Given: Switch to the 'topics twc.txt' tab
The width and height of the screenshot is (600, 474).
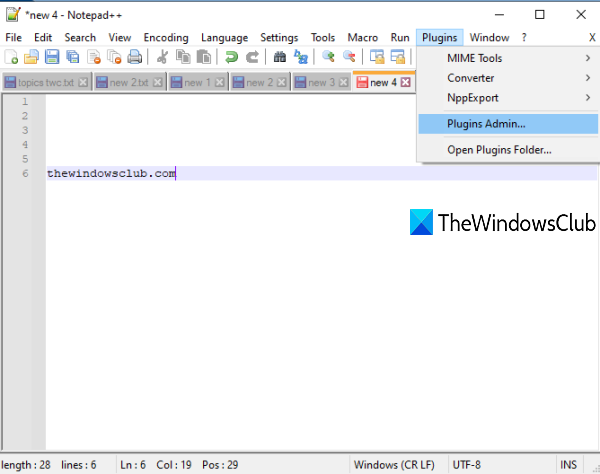Looking at the screenshot, I should (47, 82).
